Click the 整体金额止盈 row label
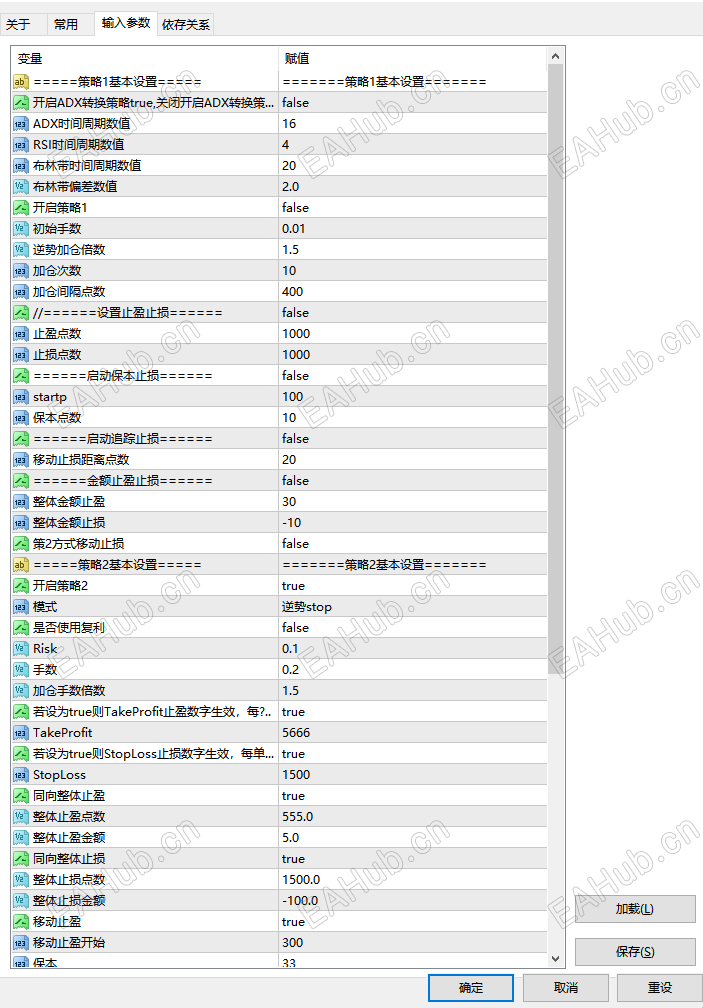The height and width of the screenshot is (1008, 703). pyautogui.click(x=69, y=502)
